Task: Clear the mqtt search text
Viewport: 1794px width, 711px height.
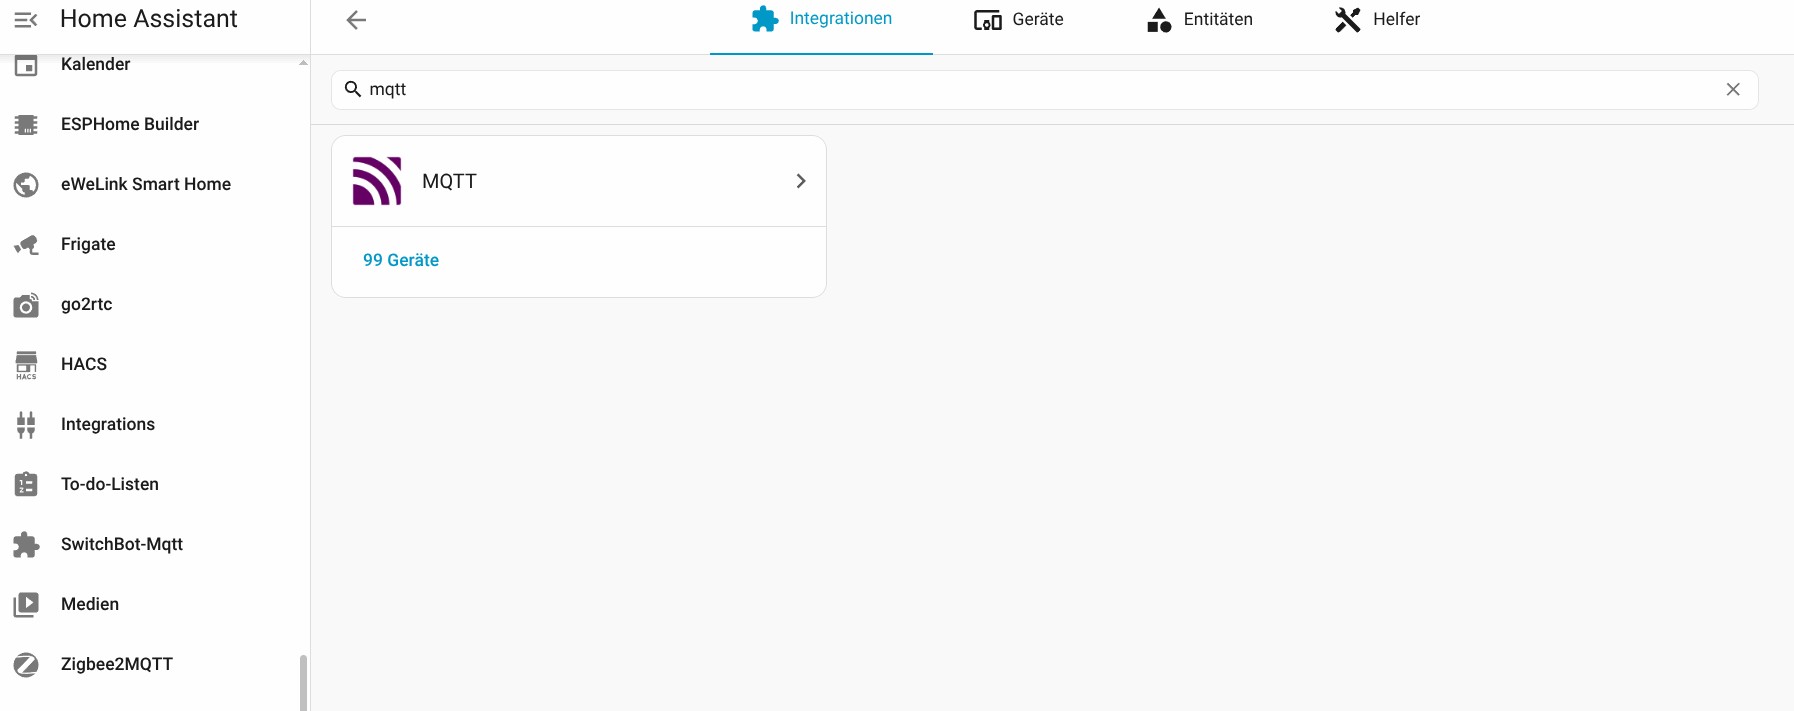Action: [1733, 89]
